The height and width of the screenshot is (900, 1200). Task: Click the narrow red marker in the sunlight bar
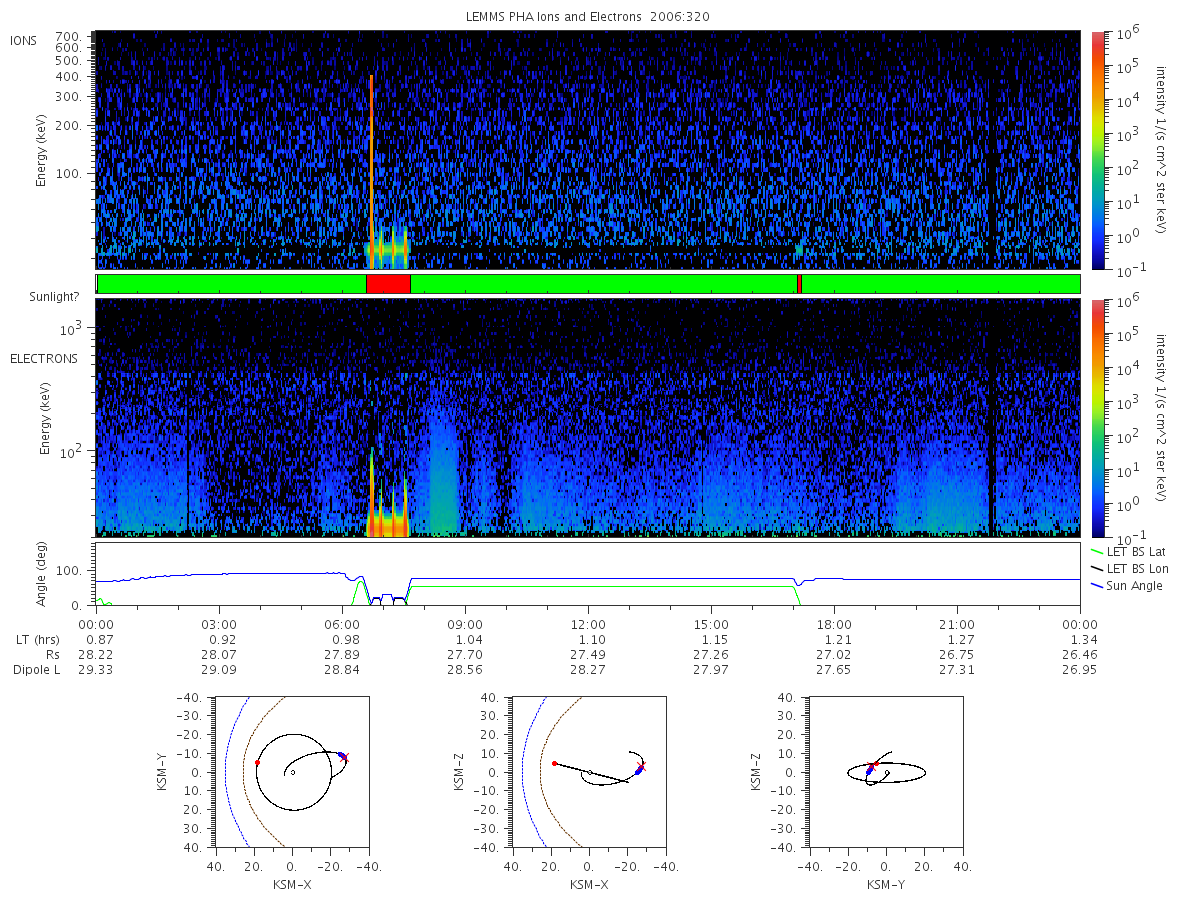pos(799,284)
